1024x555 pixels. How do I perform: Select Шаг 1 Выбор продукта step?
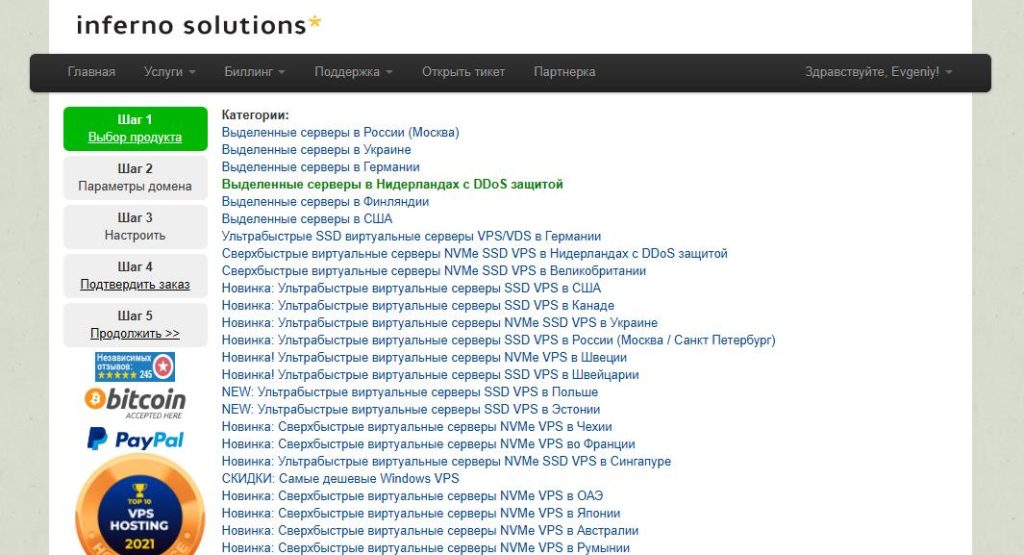(135, 129)
